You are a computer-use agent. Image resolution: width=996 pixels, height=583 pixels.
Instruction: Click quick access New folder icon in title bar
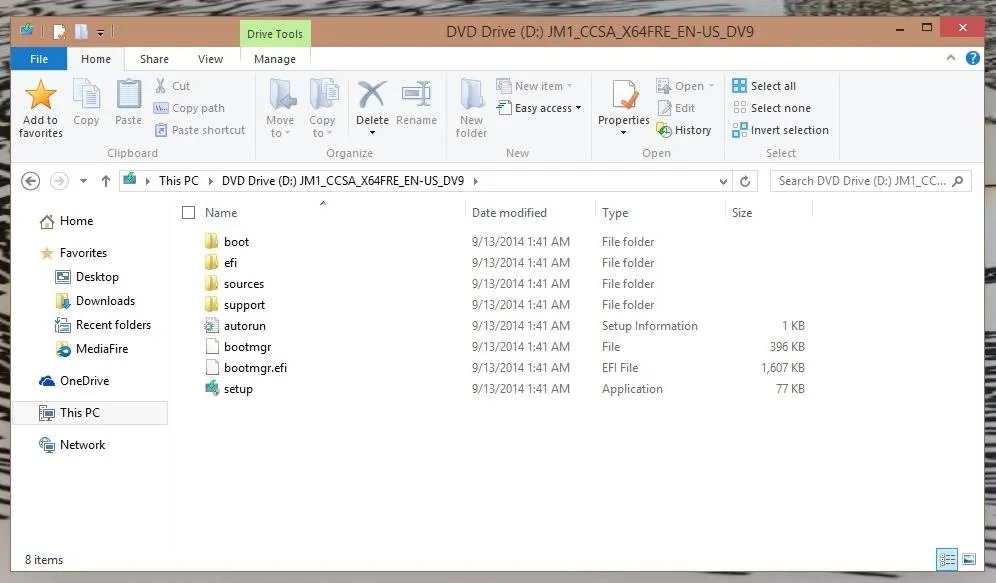(x=81, y=31)
